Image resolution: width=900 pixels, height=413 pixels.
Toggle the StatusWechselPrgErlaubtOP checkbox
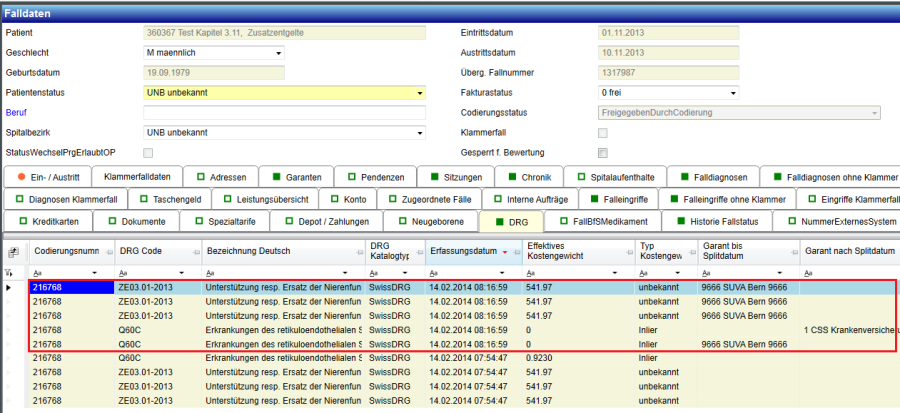pyautogui.click(x=149, y=152)
